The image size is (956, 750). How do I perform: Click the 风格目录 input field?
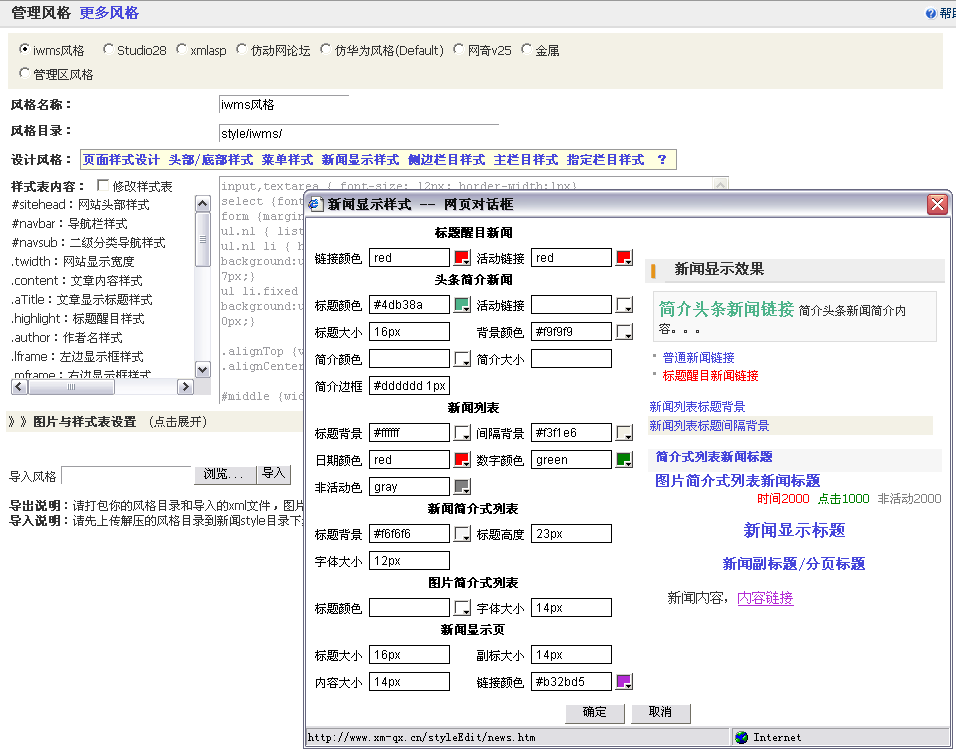coord(359,134)
